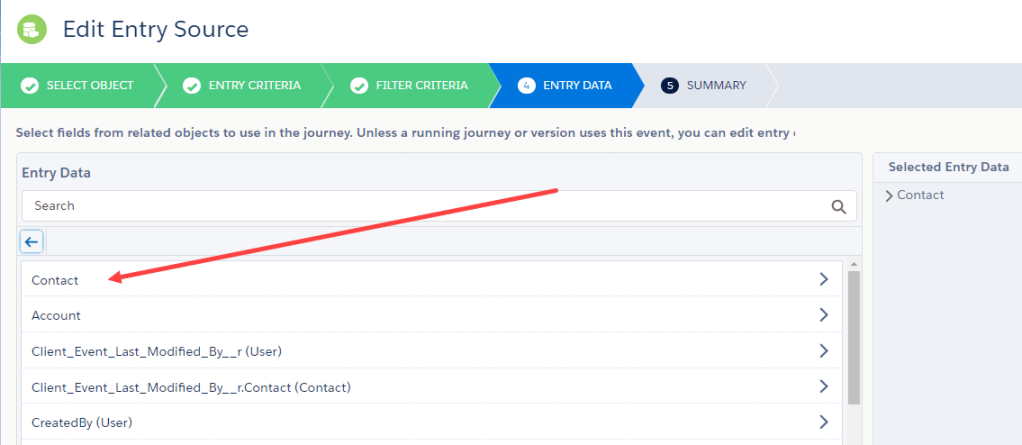The image size is (1022, 445).
Task: Click the Select Object step checkmark icon
Action: 30,86
